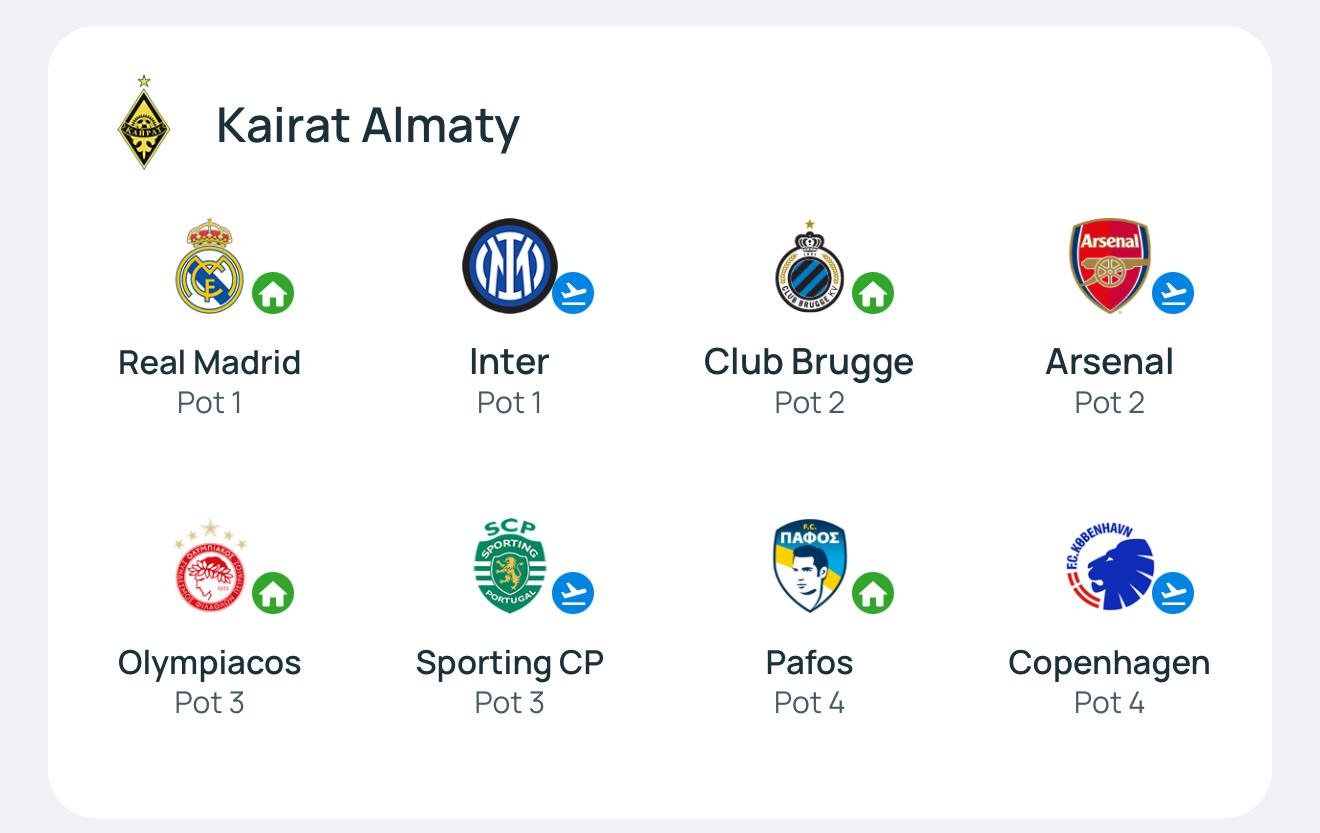Screen dimensions: 1320x833
Task: Click the Kairat Almaty club crest
Action: (144, 123)
